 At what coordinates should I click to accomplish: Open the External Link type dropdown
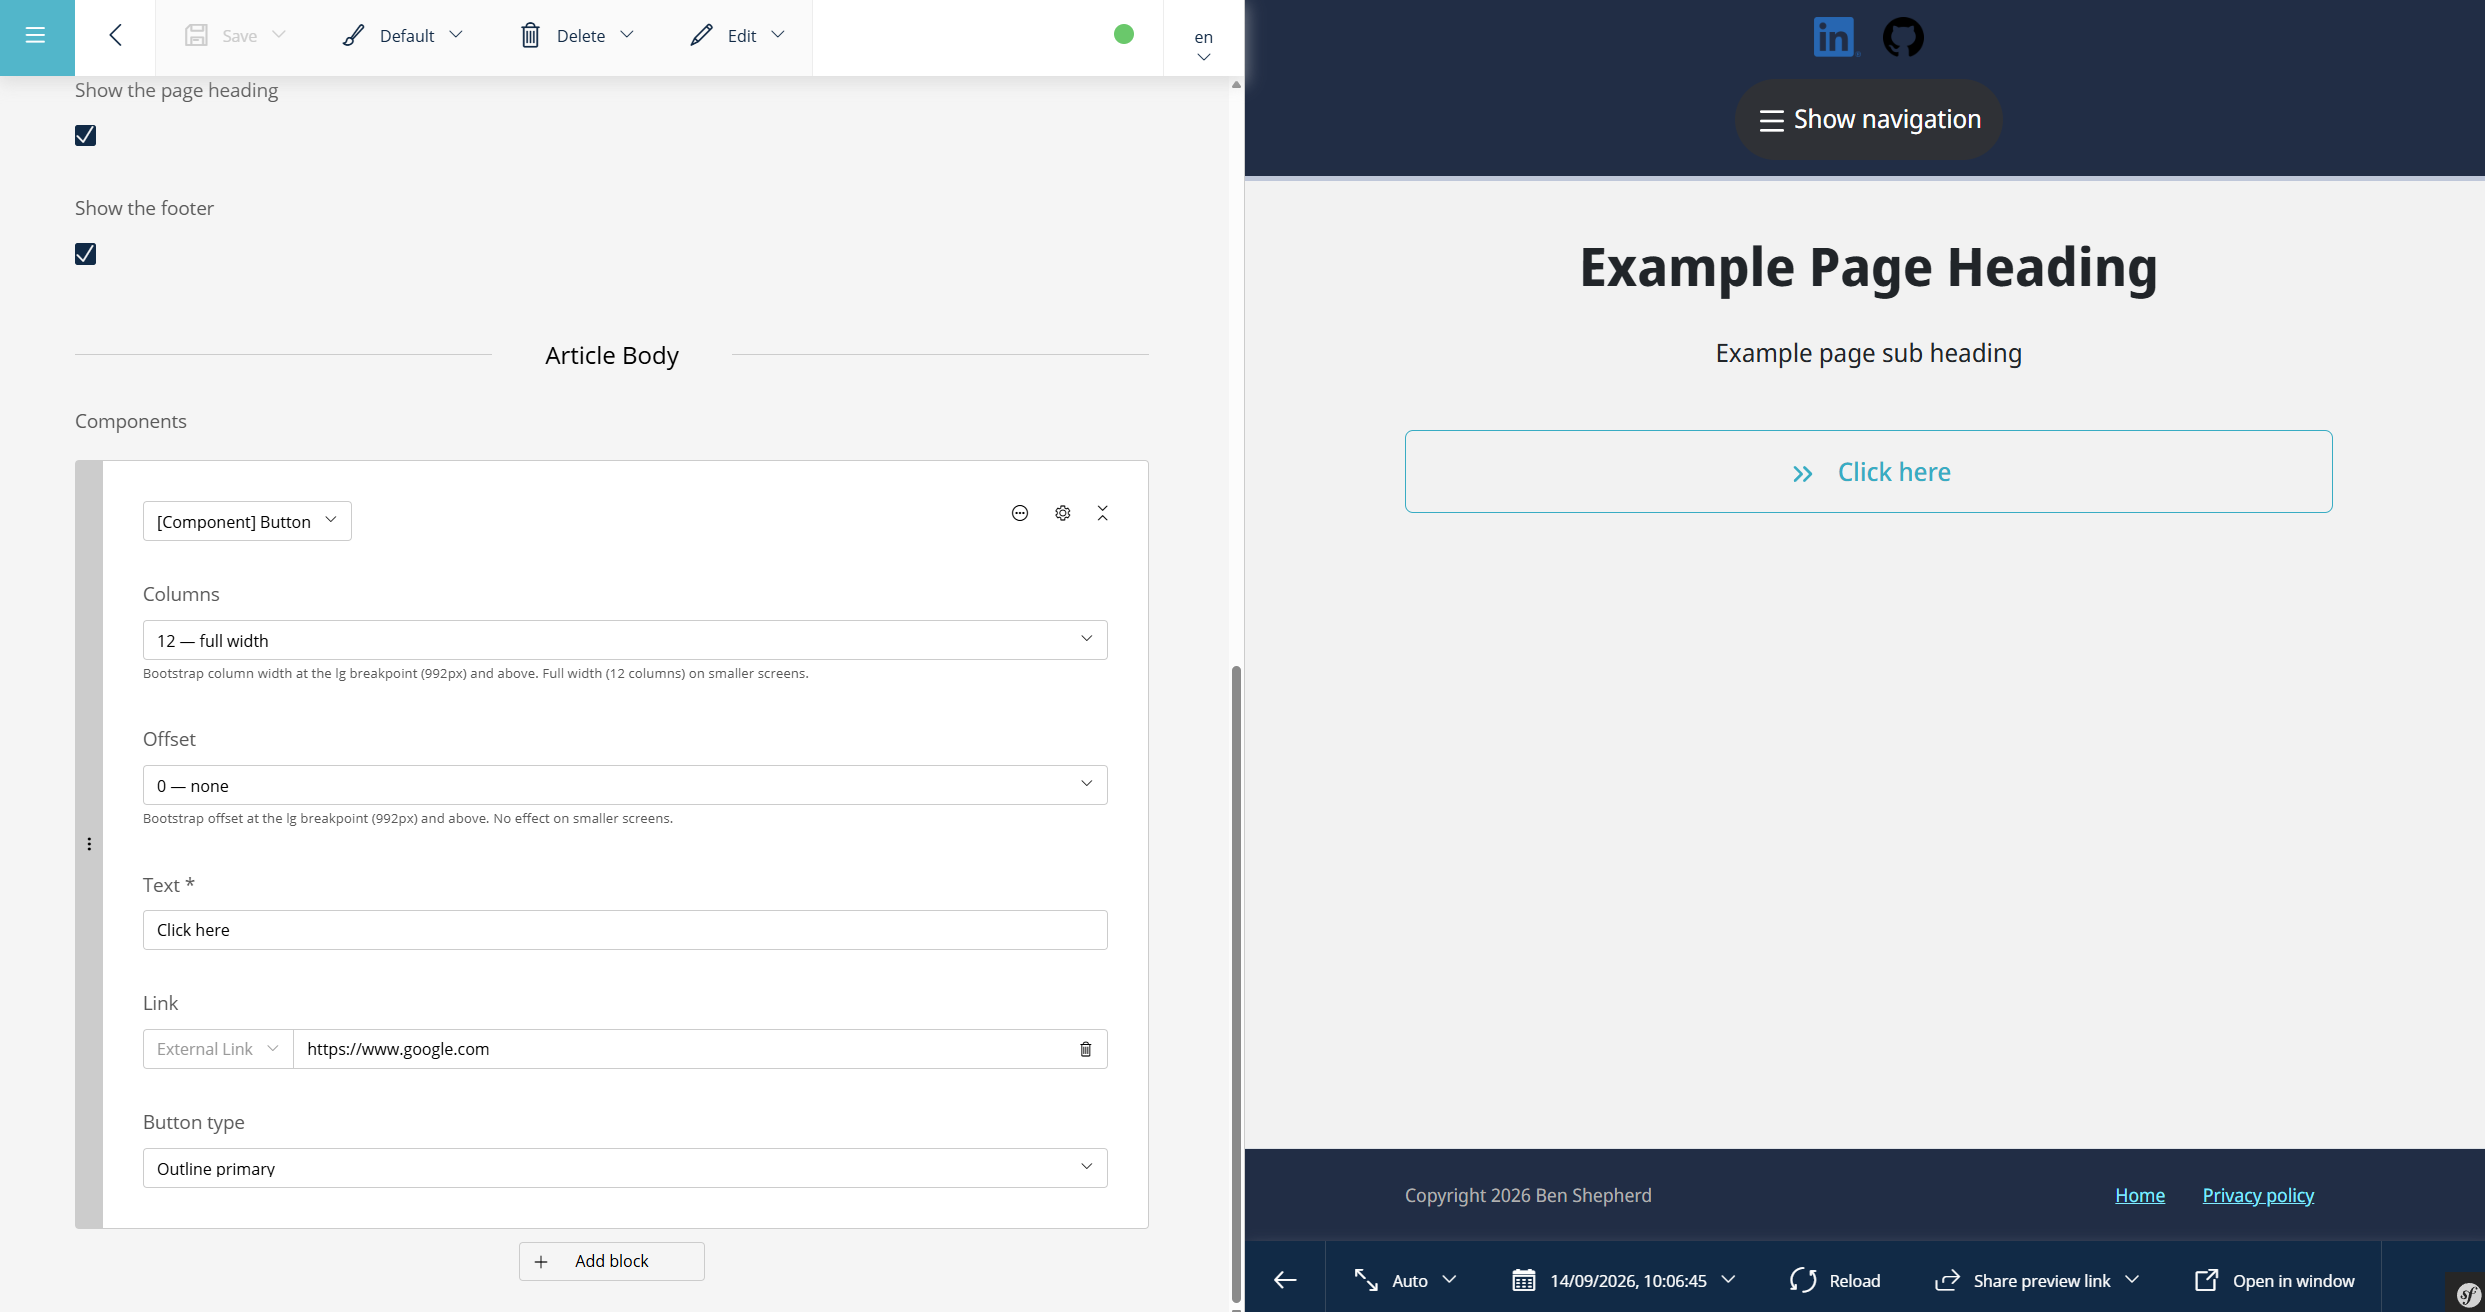[x=218, y=1049]
